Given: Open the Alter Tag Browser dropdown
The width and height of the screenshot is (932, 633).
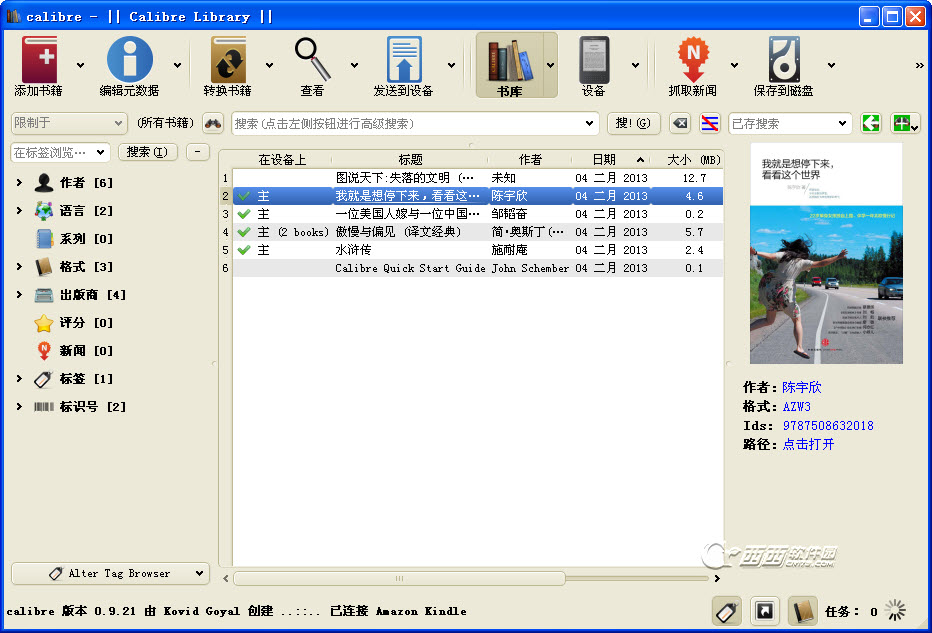Looking at the screenshot, I should click(x=110, y=573).
